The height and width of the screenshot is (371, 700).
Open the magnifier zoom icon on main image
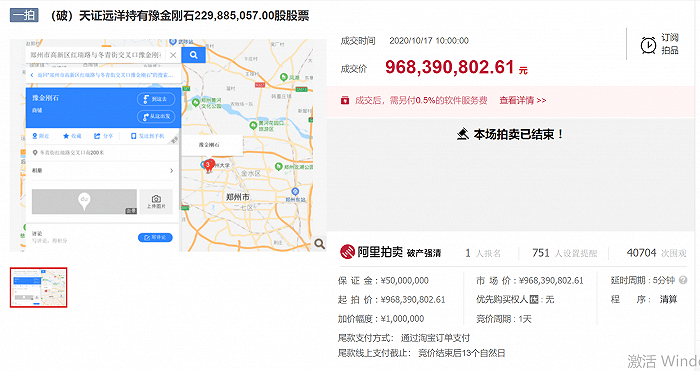320,244
